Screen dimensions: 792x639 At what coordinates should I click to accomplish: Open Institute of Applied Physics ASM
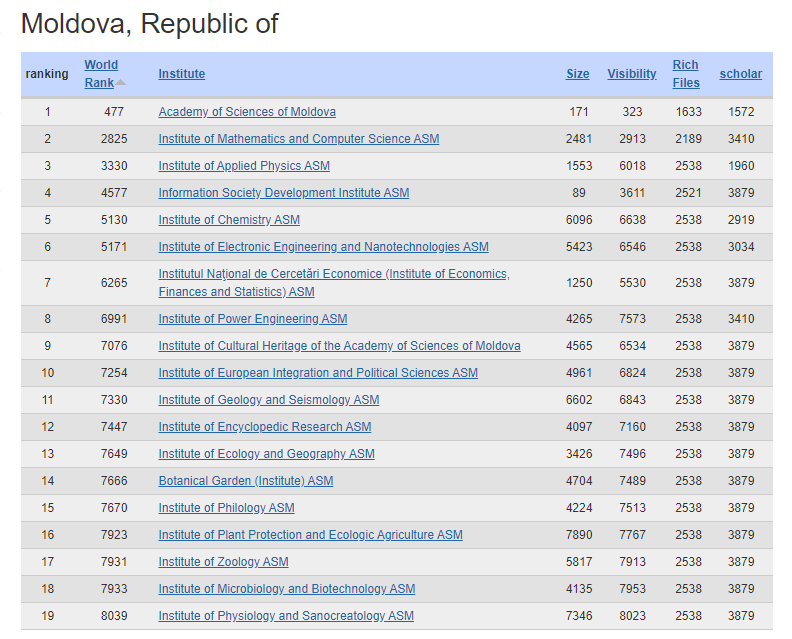coord(244,166)
